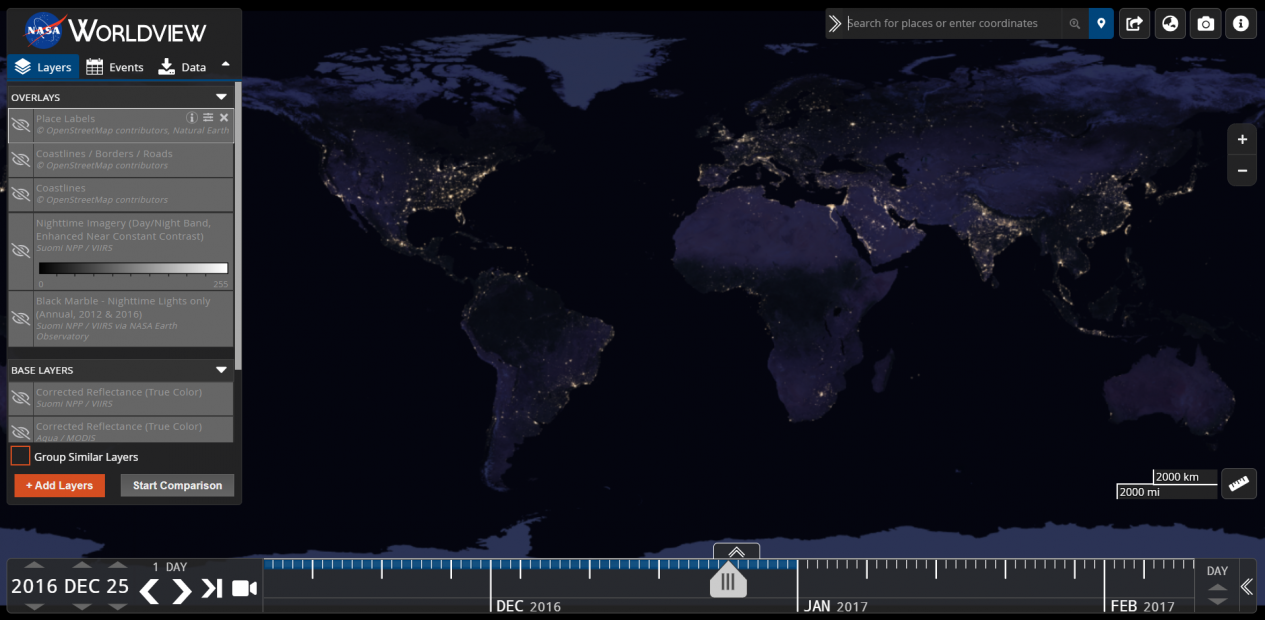Screen dimensions: 1265x620
Task: Show Black Marble Nighttime Lights layer
Action: coord(20,318)
